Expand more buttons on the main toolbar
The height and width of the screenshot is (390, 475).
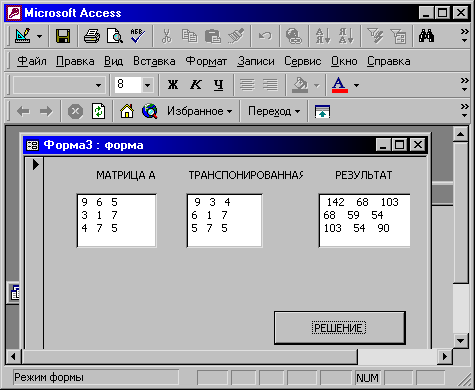click(x=464, y=36)
